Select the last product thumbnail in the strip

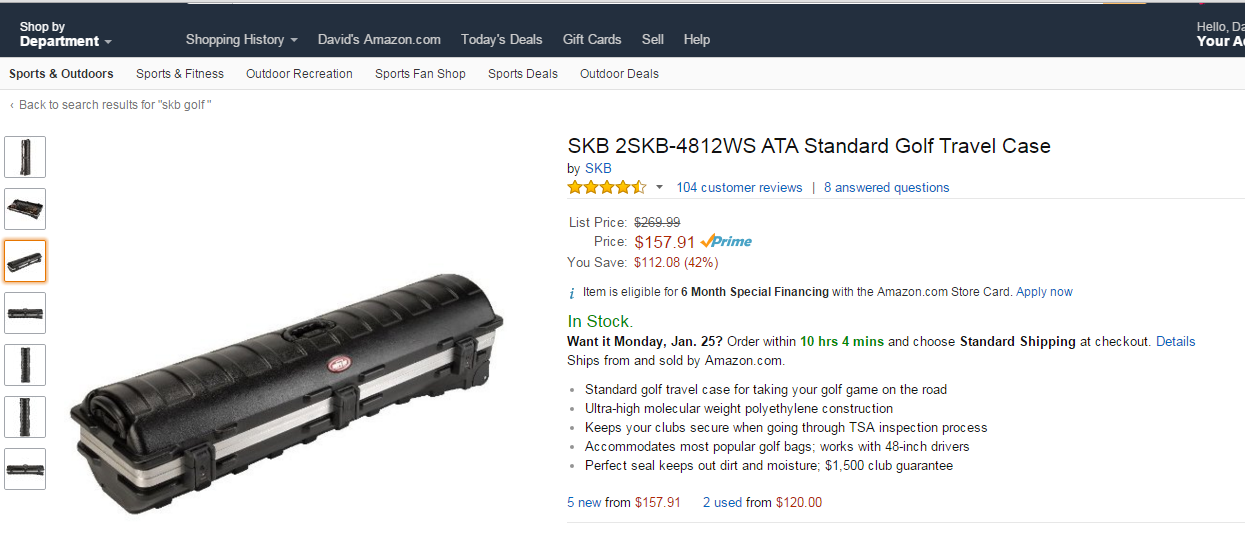(25, 469)
